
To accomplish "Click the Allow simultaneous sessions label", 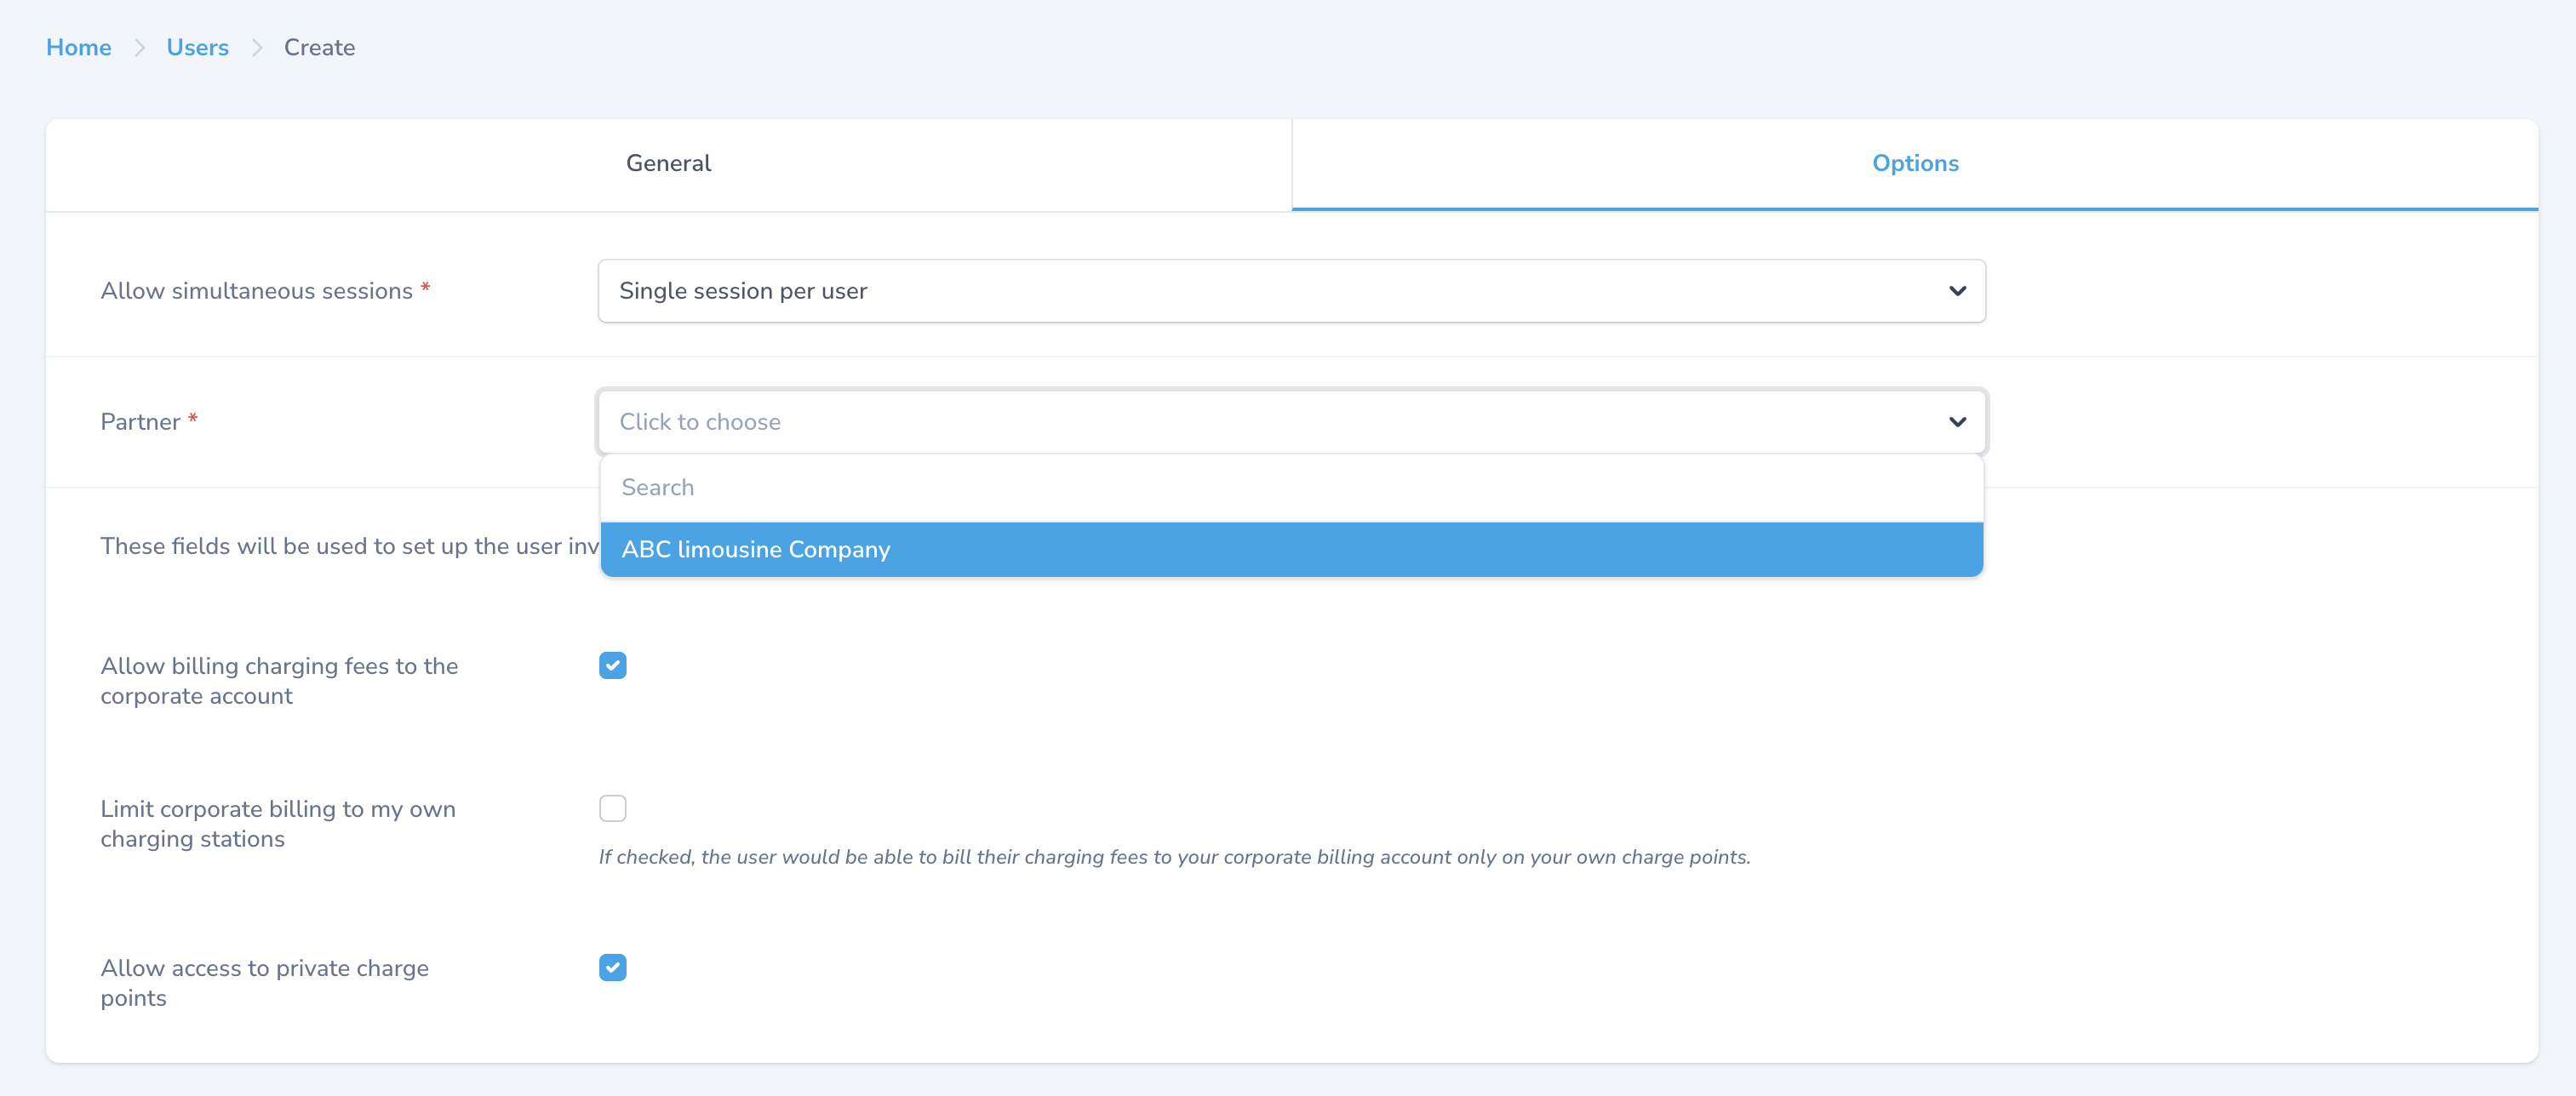I will [x=256, y=291].
